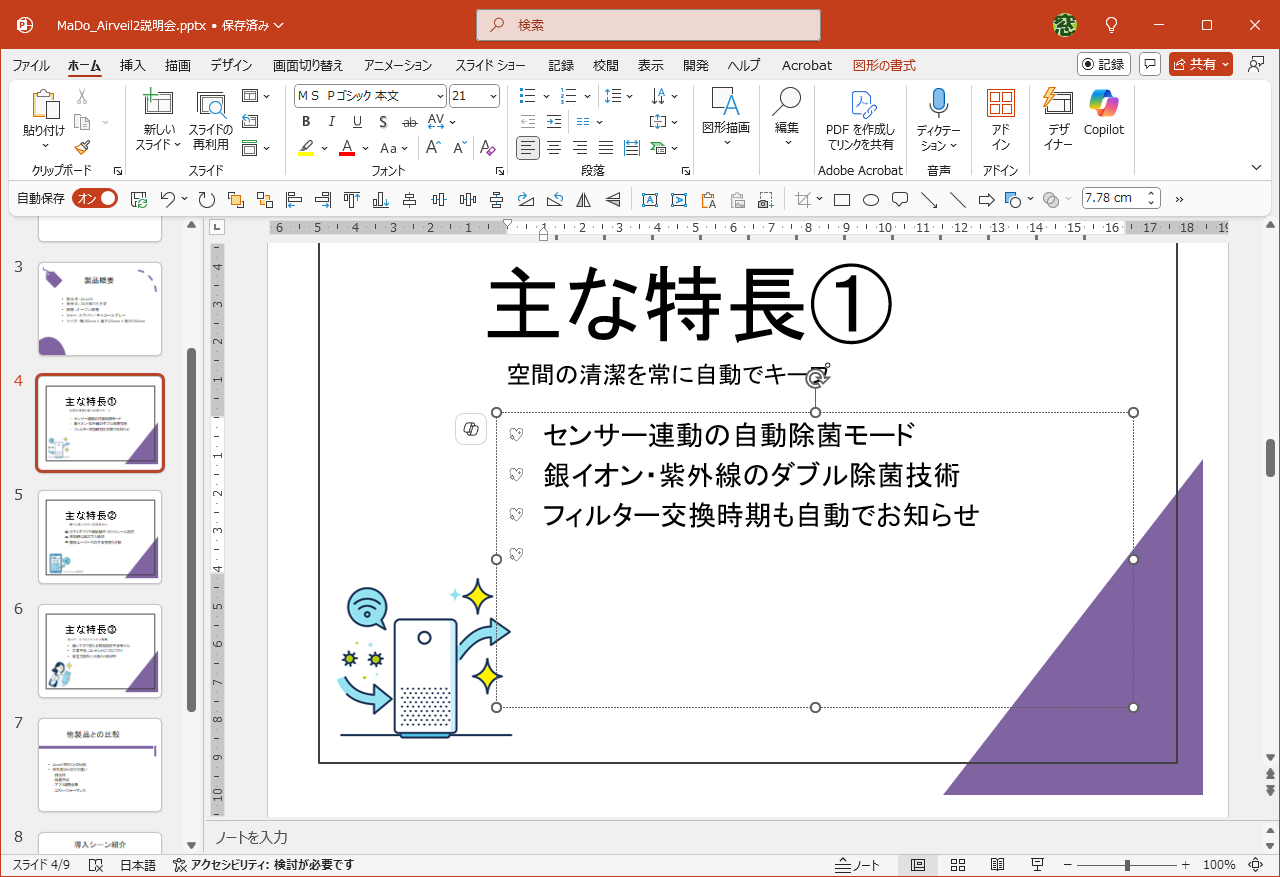
Task: Click the 記録 (Record) button at top right
Action: (x=1103, y=64)
